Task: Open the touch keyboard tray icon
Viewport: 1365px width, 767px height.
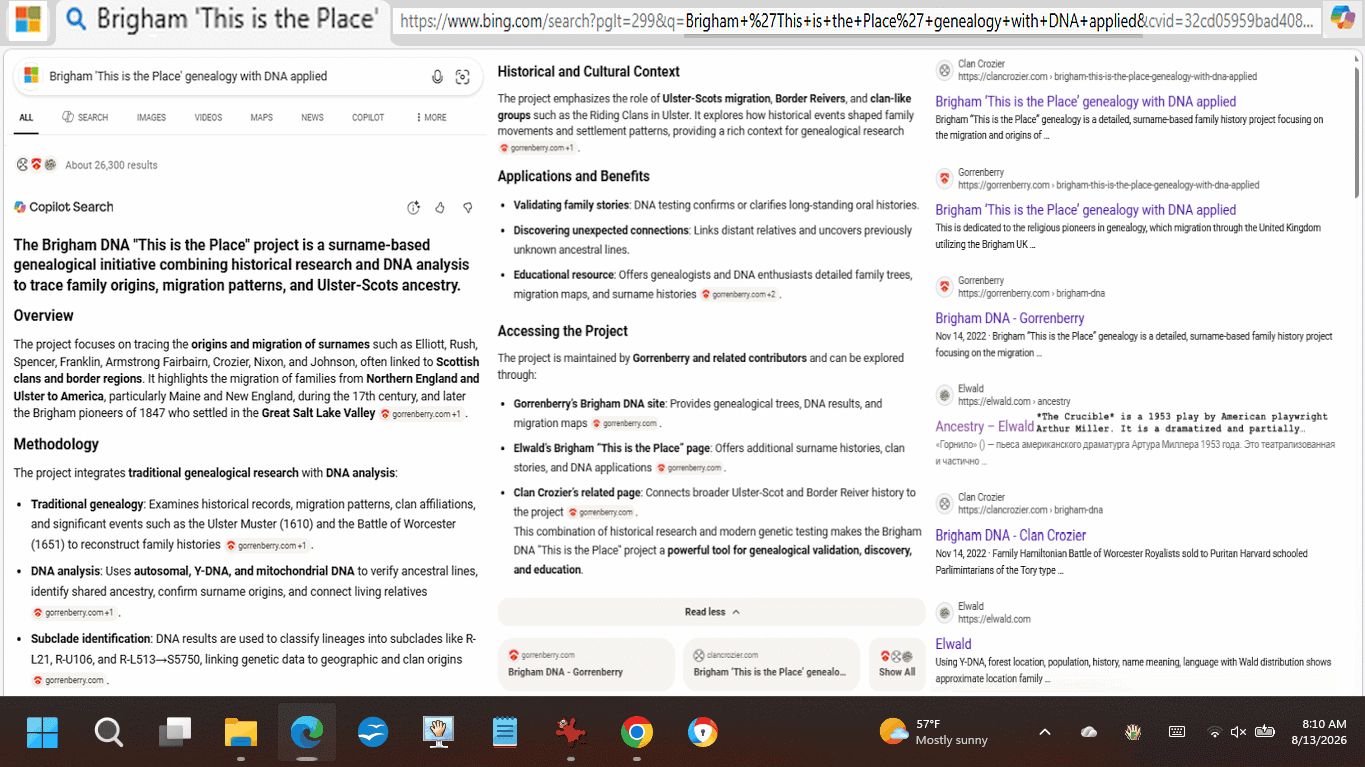Action: click(1177, 732)
